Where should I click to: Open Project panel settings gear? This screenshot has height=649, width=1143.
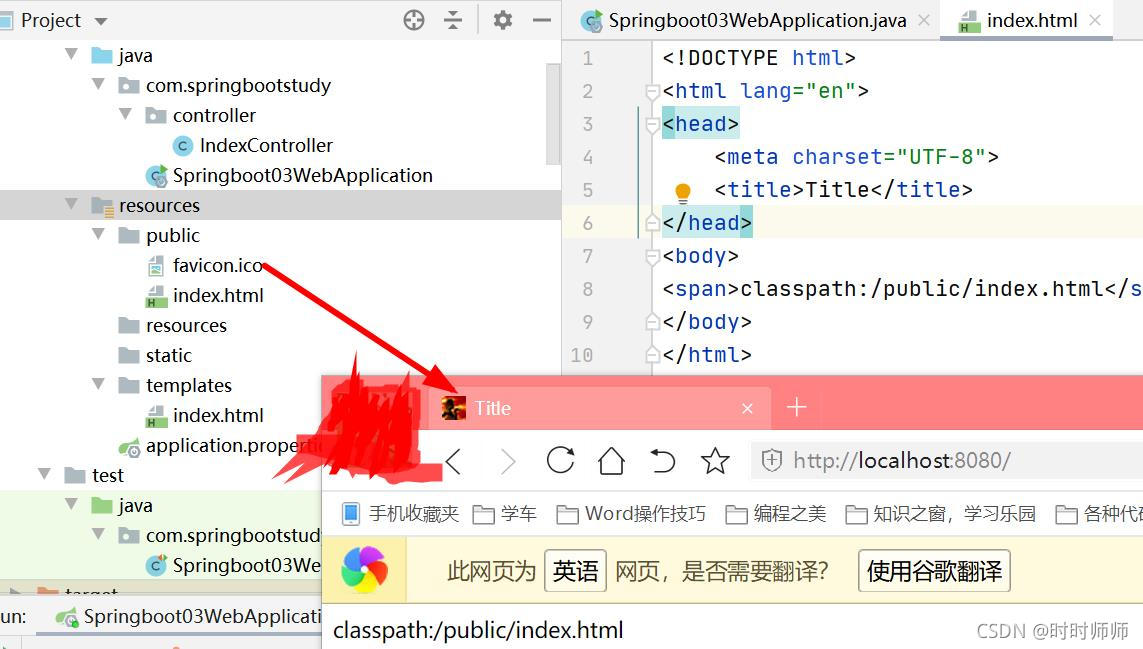pos(503,20)
